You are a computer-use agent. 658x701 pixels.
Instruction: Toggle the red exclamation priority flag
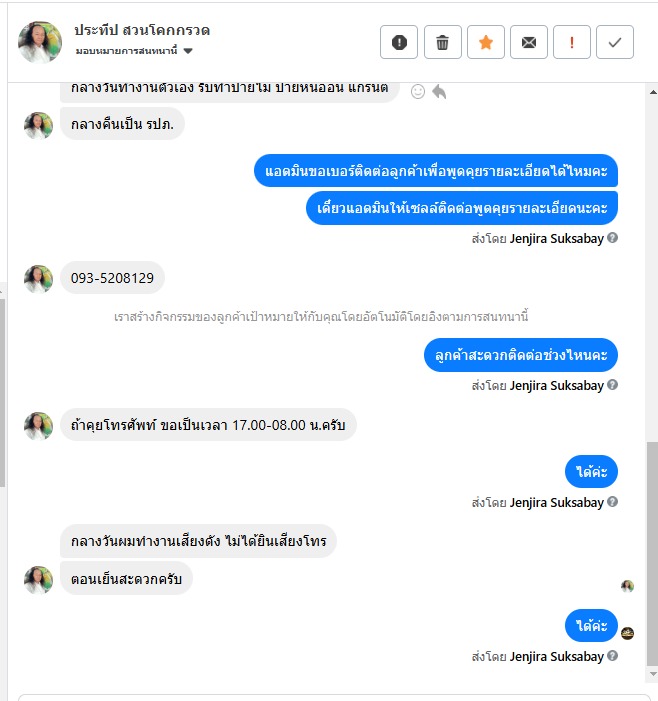coord(572,42)
